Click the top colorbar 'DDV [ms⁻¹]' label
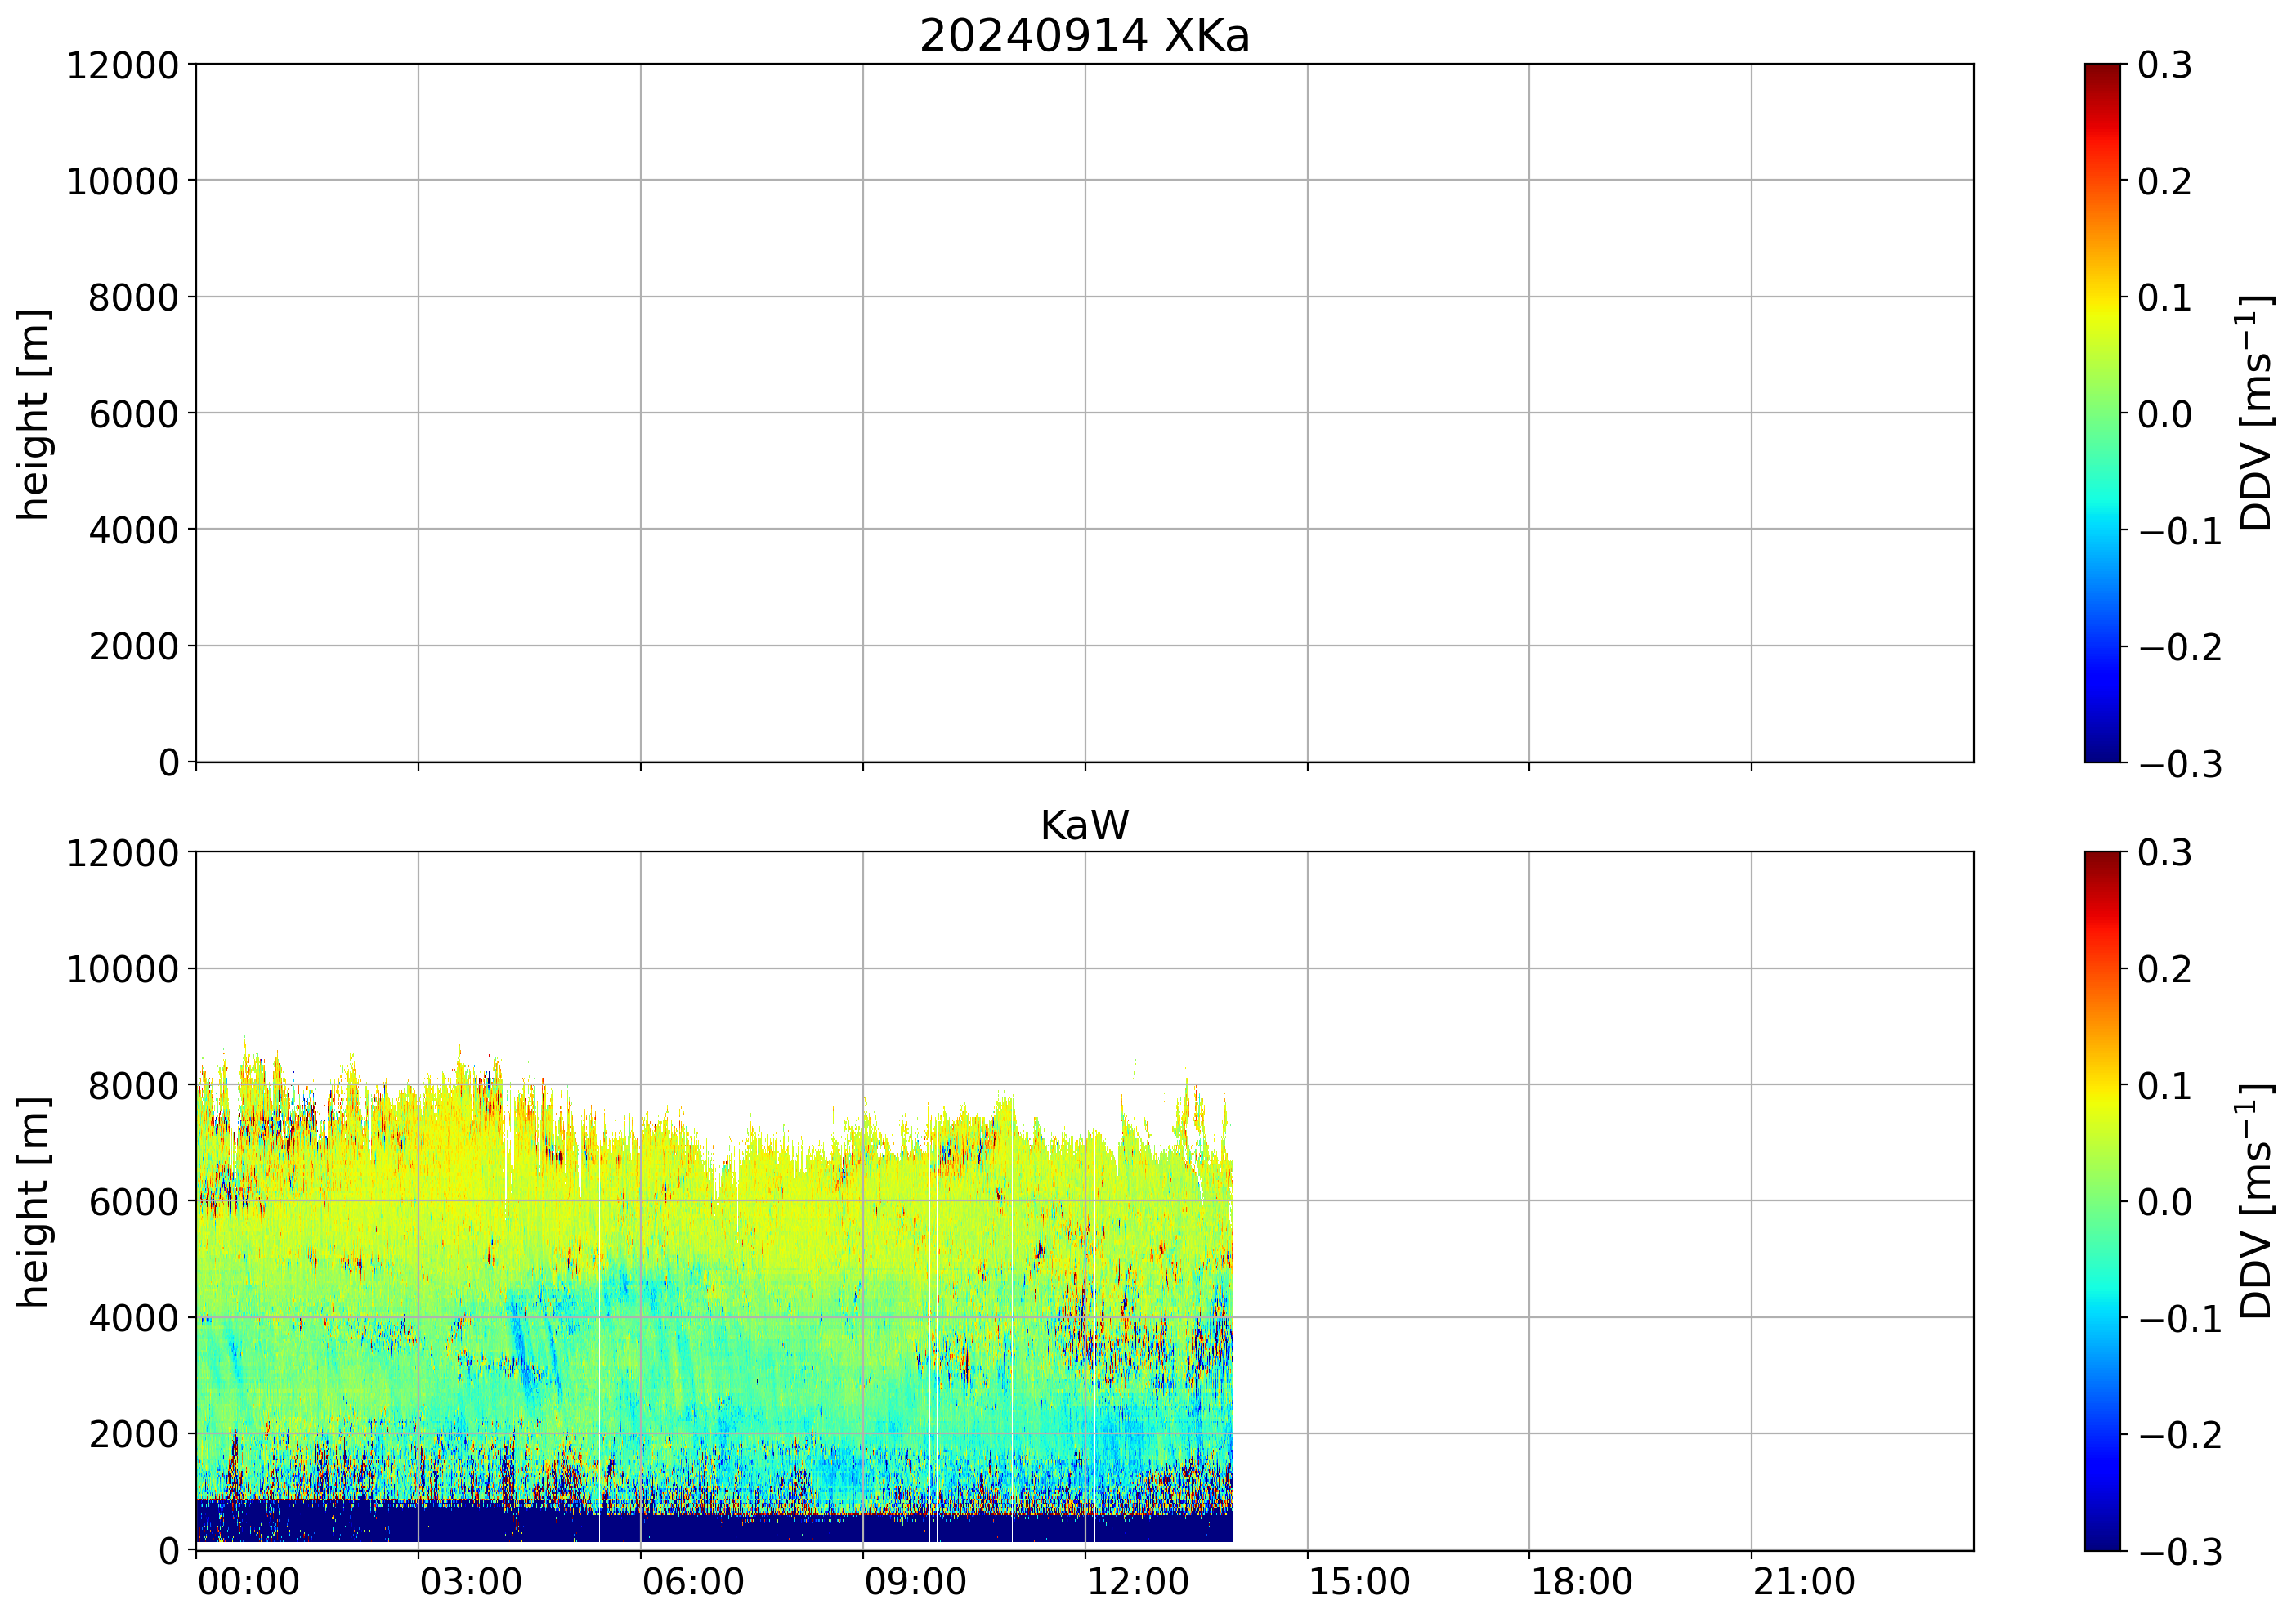The height and width of the screenshot is (1618, 2296). [x=2256, y=413]
